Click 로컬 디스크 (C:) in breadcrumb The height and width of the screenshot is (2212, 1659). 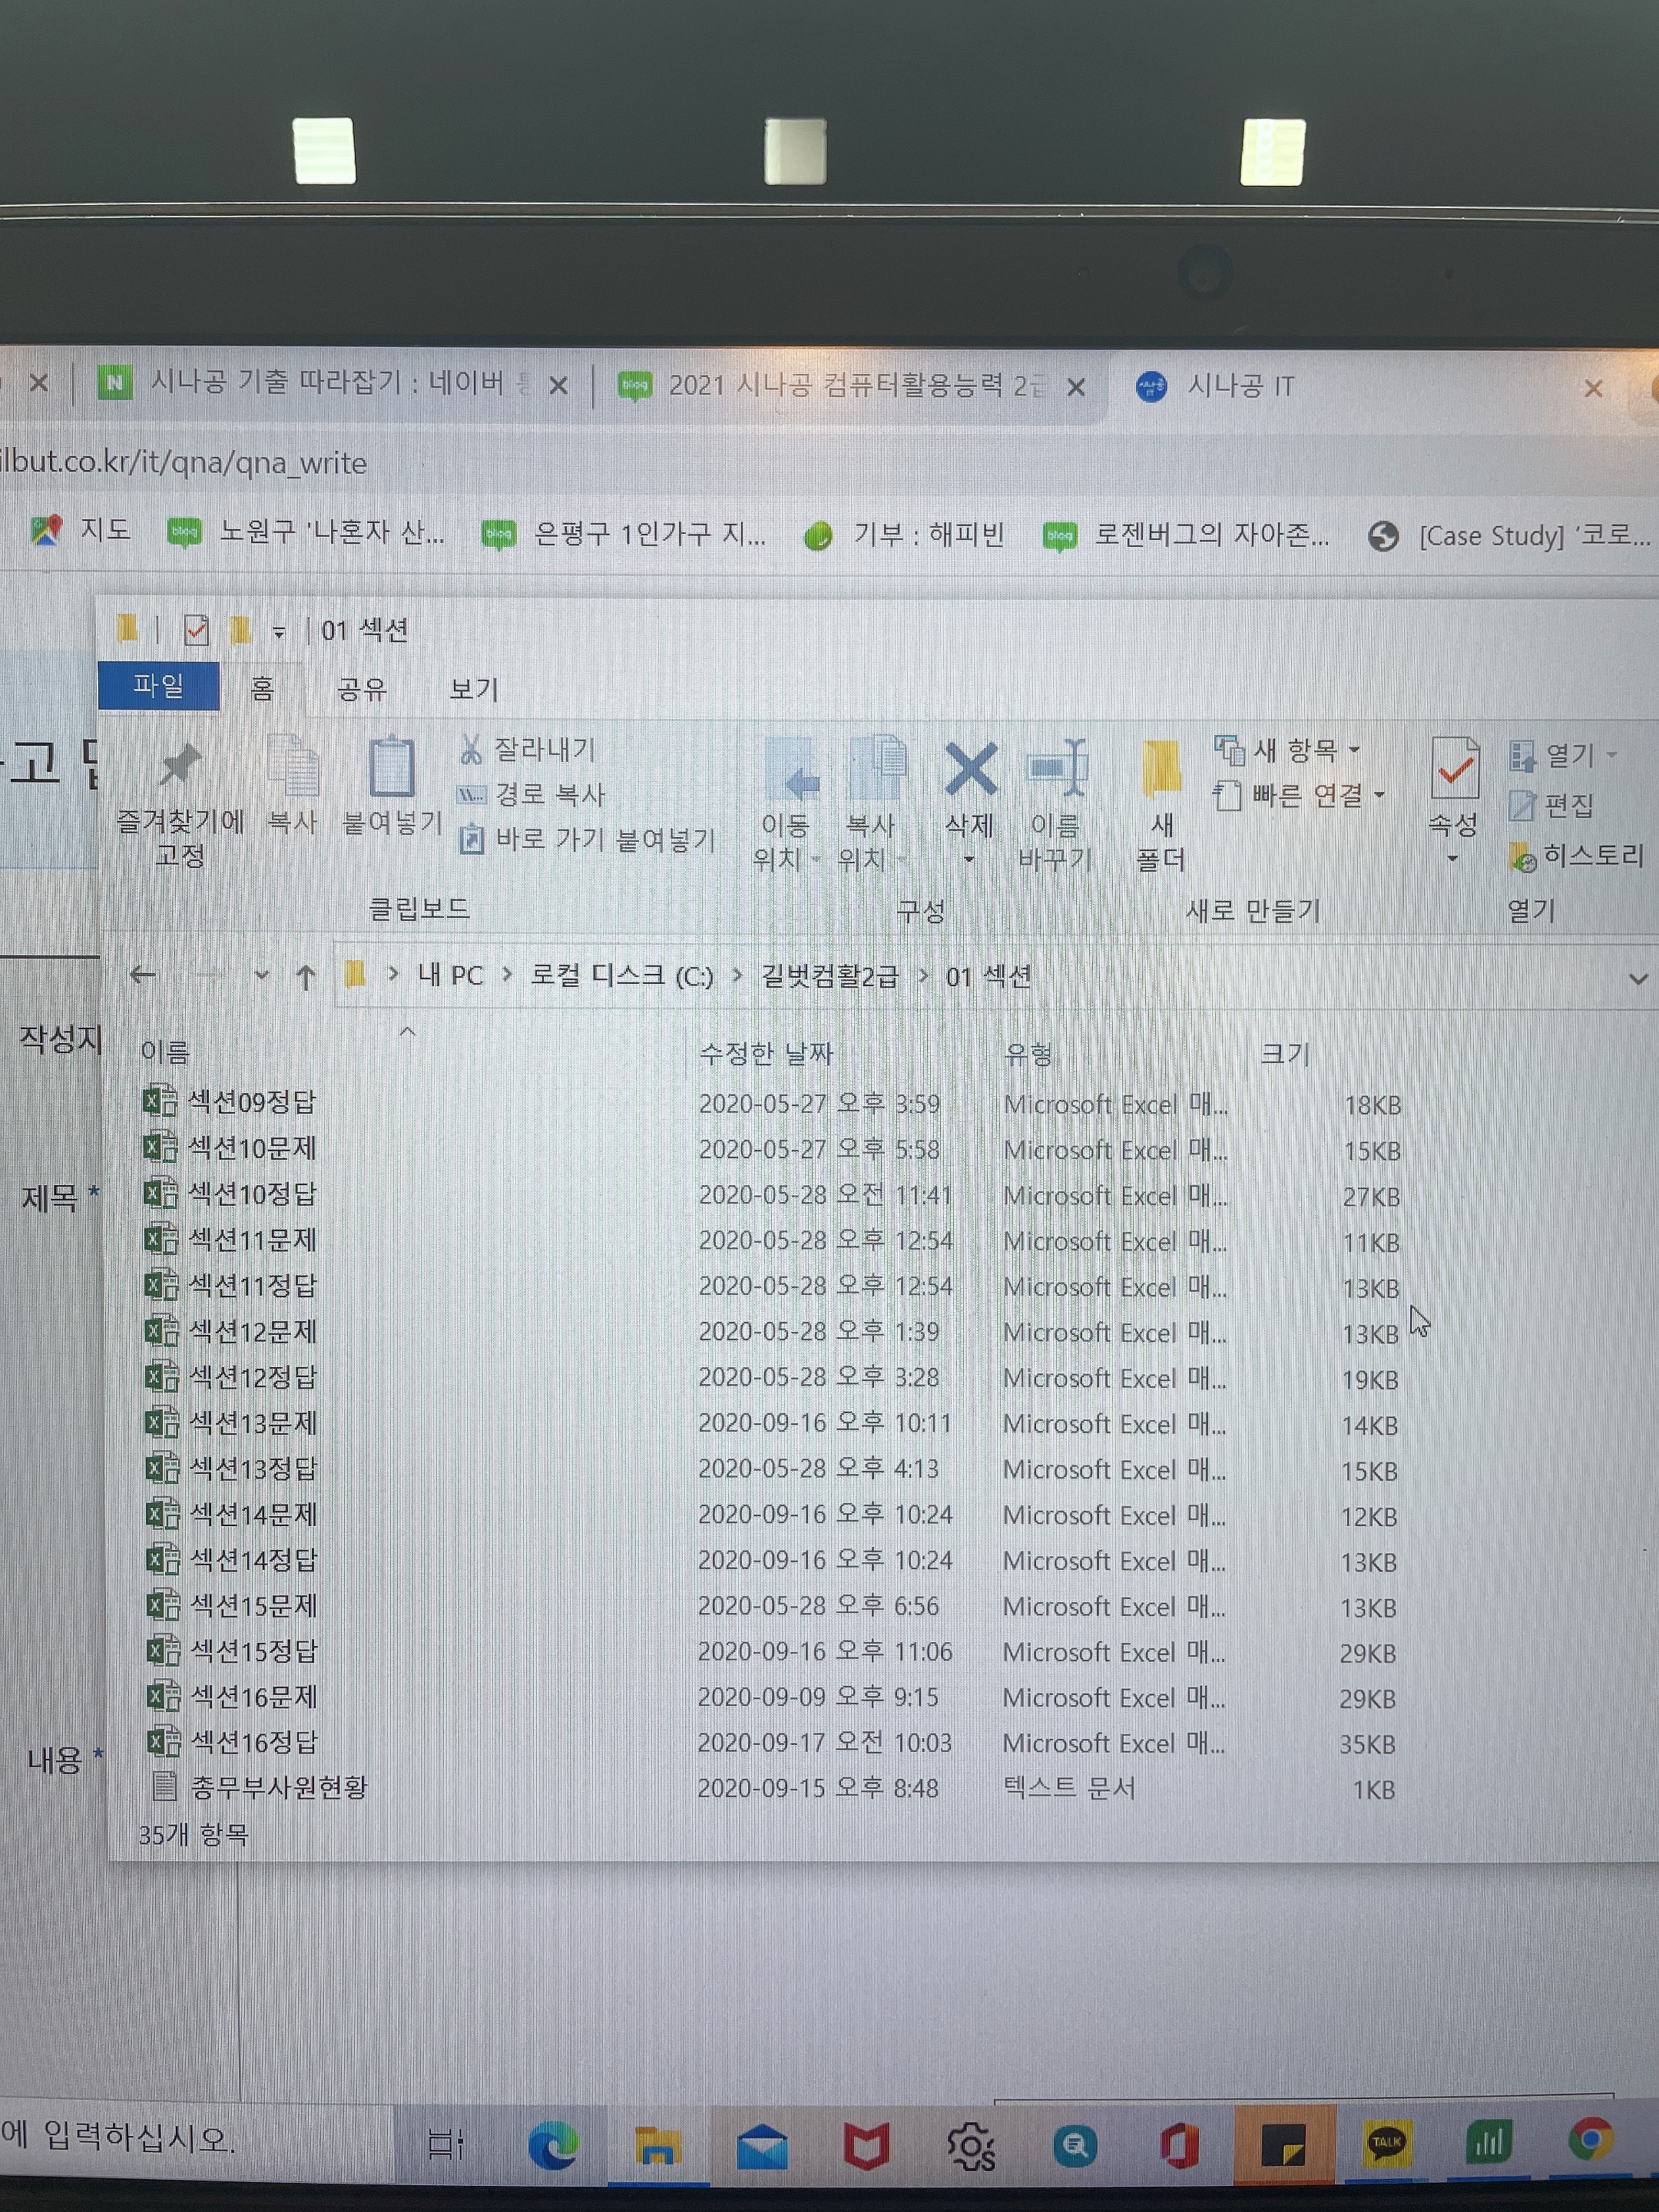tap(621, 975)
